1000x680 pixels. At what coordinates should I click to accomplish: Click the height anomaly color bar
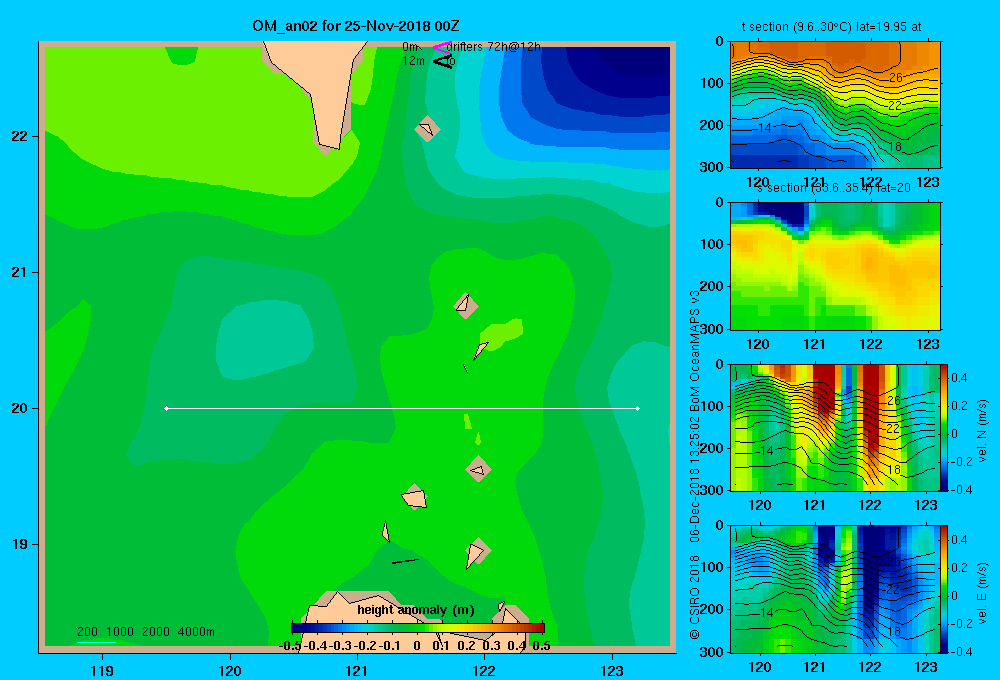pos(418,628)
